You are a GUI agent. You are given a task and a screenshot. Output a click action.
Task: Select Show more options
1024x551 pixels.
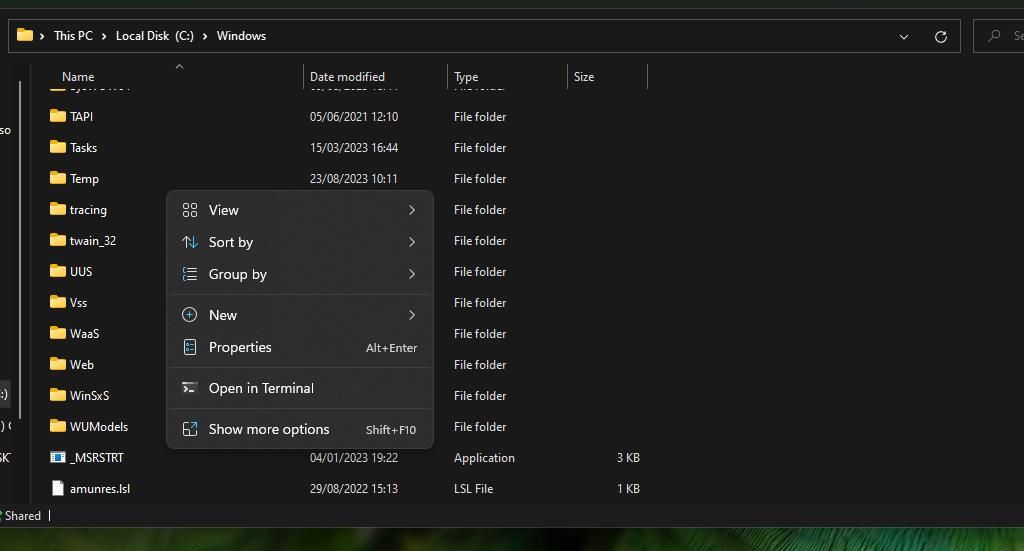click(x=268, y=429)
